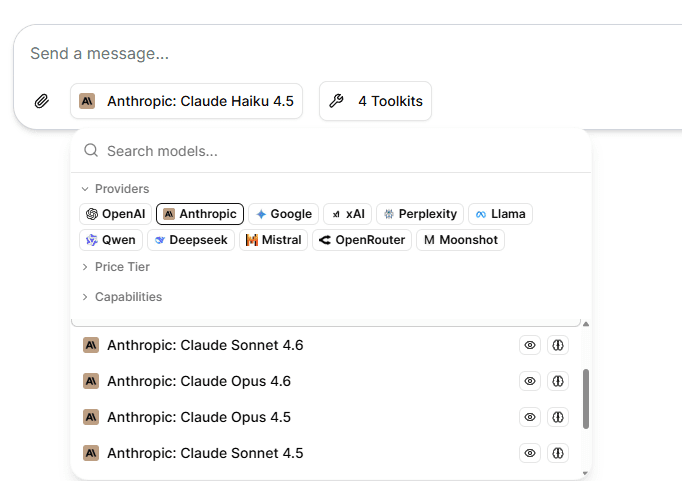
Task: Click the magnifier icon in model search
Action: (91, 151)
